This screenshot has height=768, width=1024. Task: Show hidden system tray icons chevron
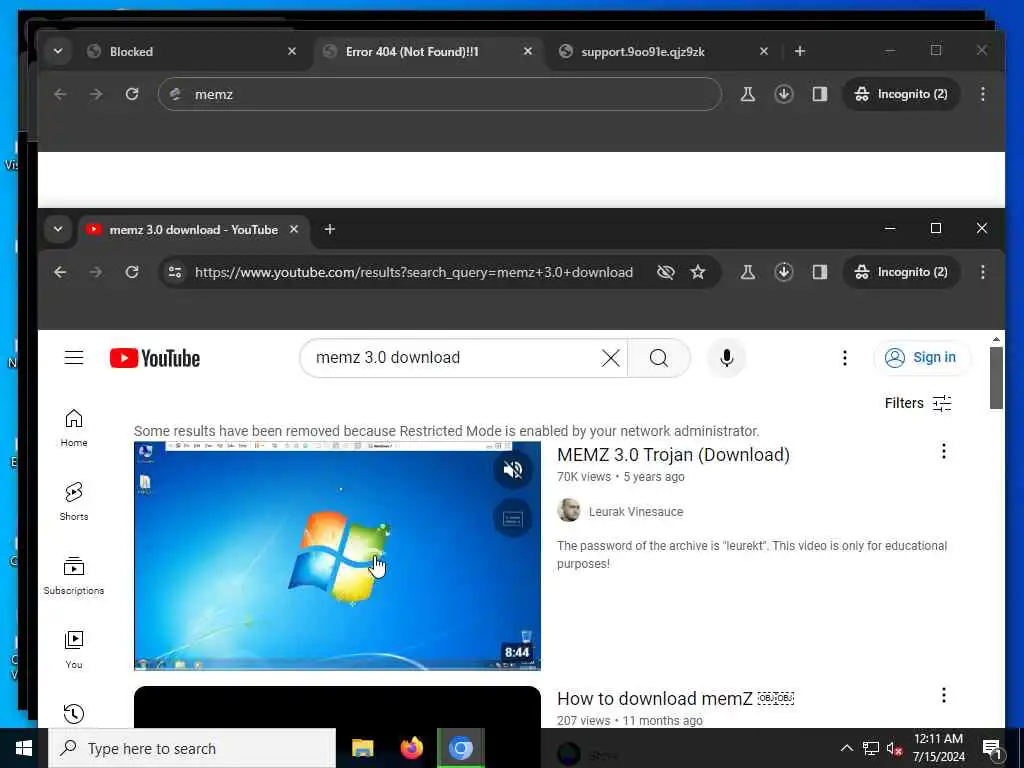click(846, 748)
